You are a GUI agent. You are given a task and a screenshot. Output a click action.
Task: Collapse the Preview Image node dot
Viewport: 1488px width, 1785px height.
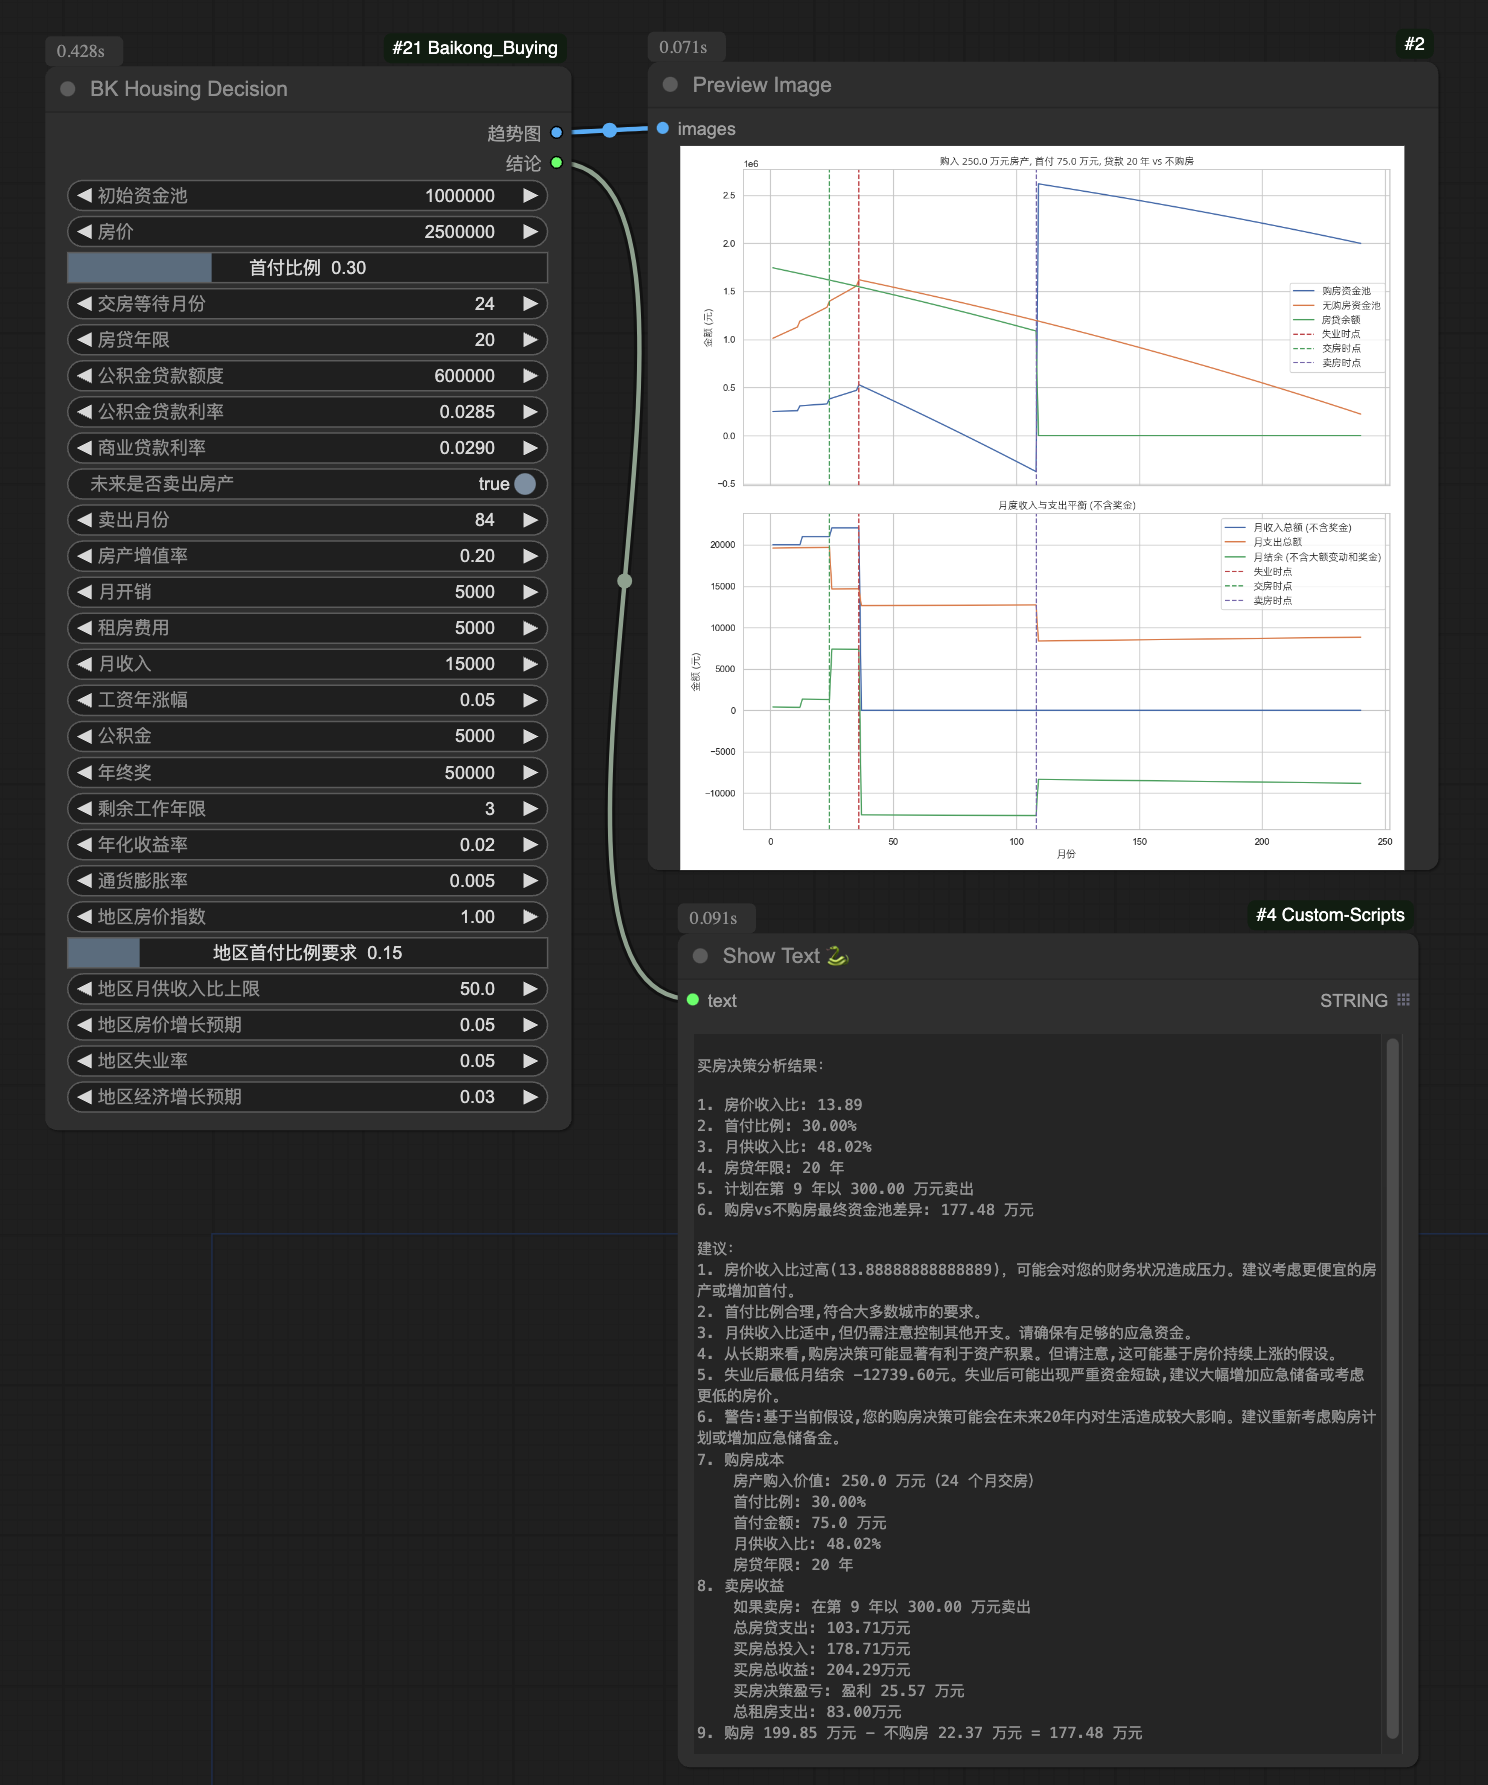tap(671, 85)
